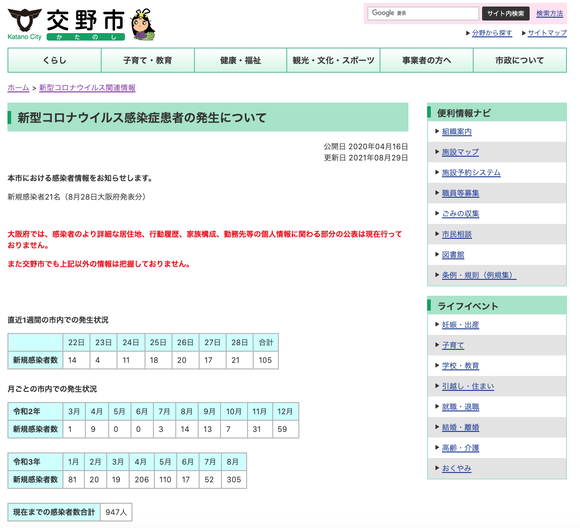580x528 pixels.
Task: Click the 令和3年 table header cell
Action: tap(35, 462)
